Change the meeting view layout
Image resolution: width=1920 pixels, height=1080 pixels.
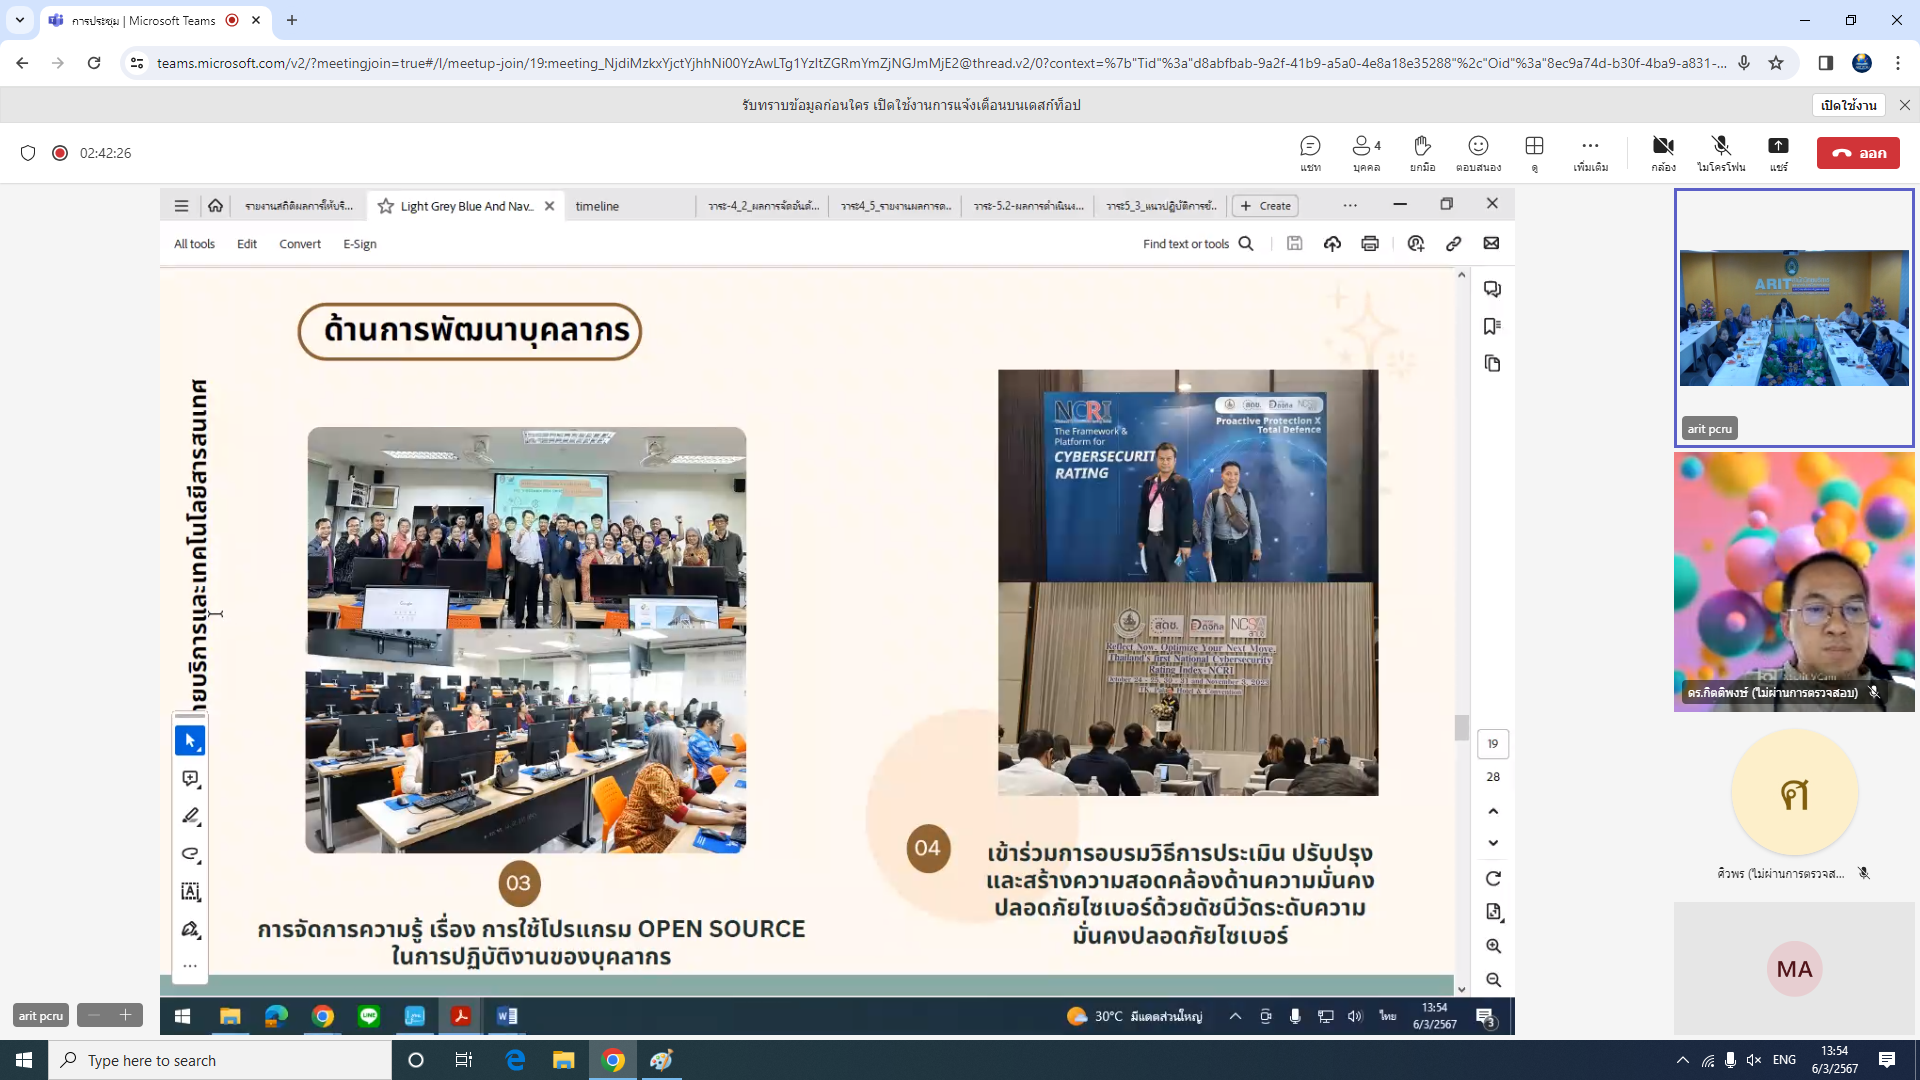pyautogui.click(x=1534, y=153)
